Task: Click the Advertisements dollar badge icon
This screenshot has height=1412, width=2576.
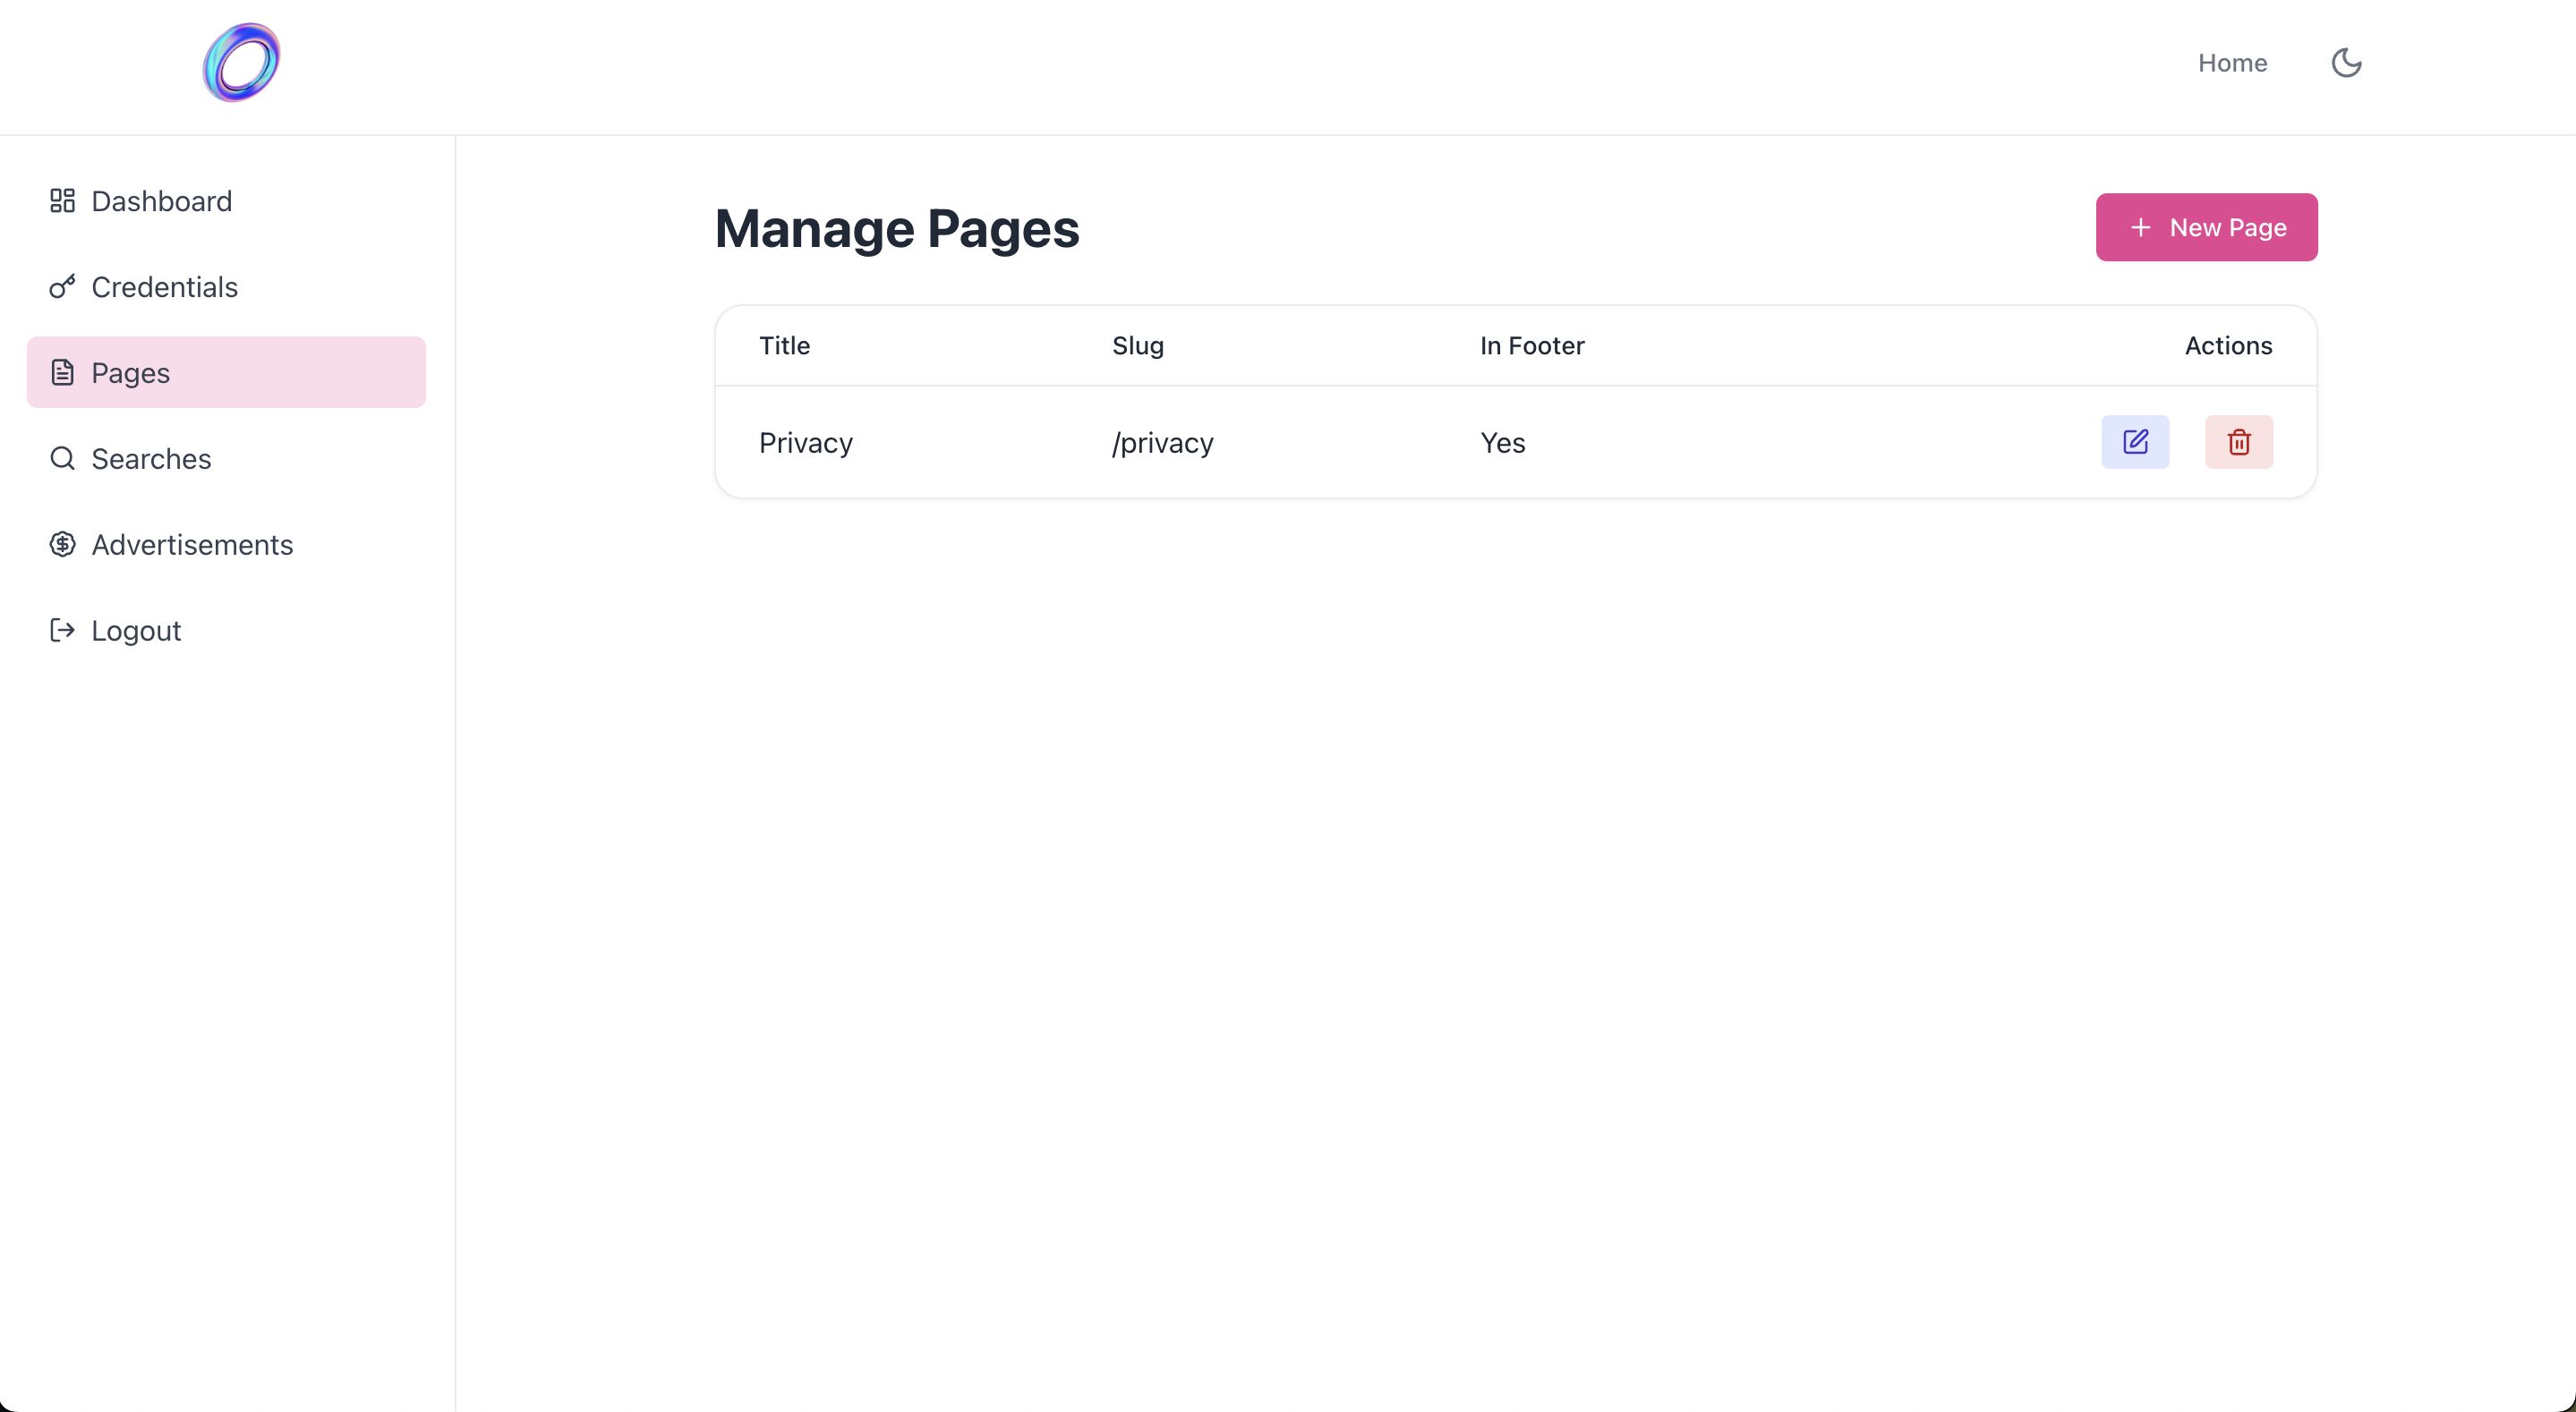Action: [x=62, y=545]
